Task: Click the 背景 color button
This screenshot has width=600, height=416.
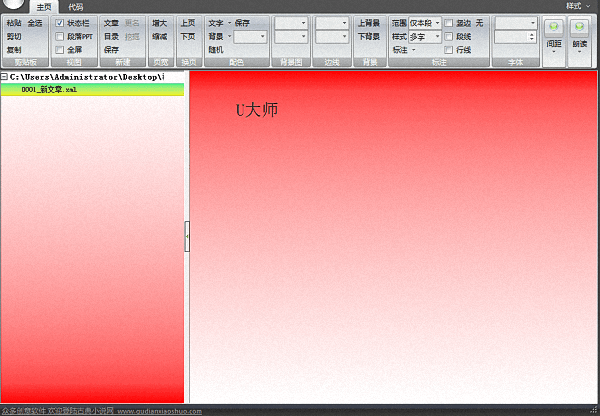Action: click(x=216, y=37)
